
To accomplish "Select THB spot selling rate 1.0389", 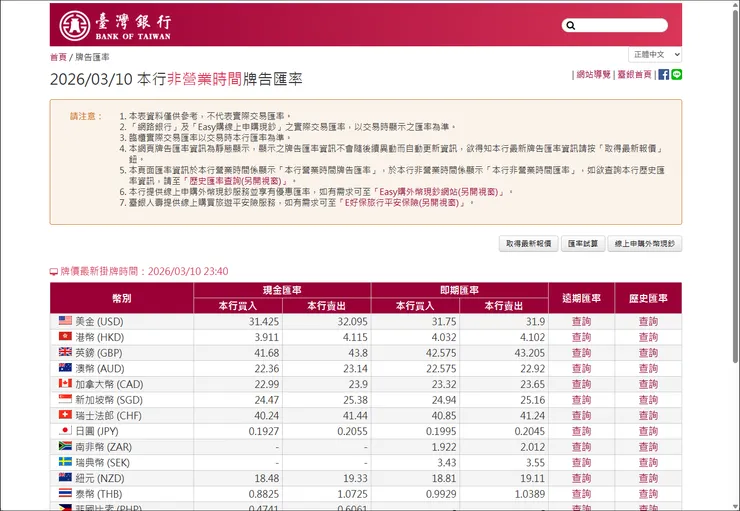I will pyautogui.click(x=530, y=494).
